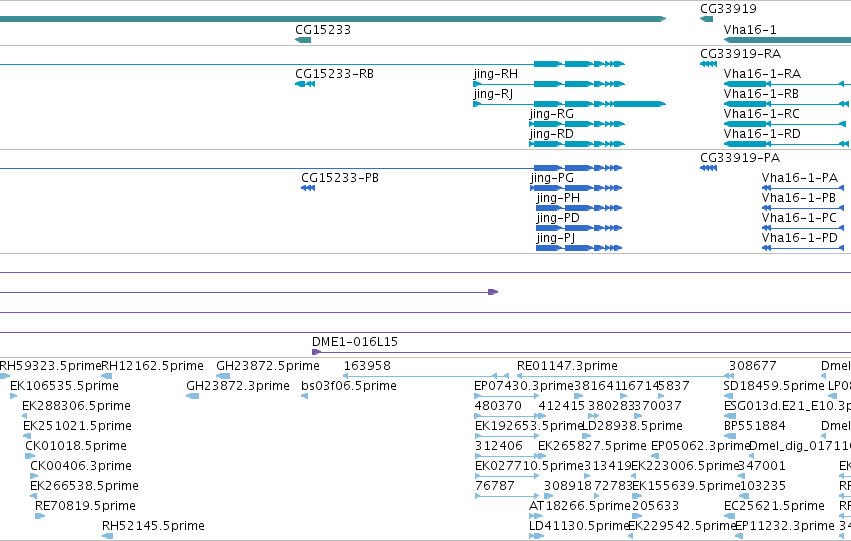851x541 pixels.
Task: Select feature EK251021.5prime
Action: click(x=77, y=426)
